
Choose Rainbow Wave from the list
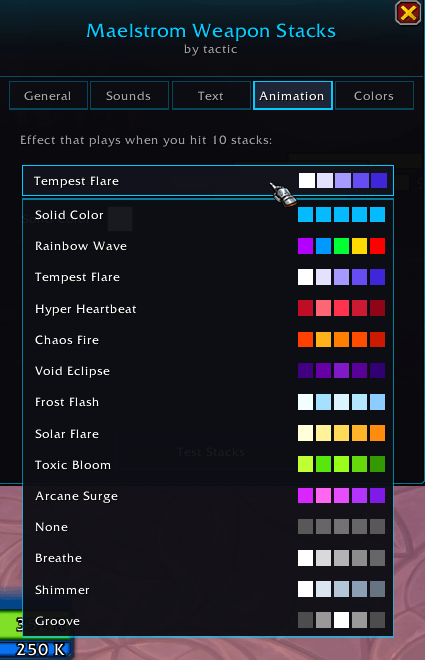click(x=208, y=246)
